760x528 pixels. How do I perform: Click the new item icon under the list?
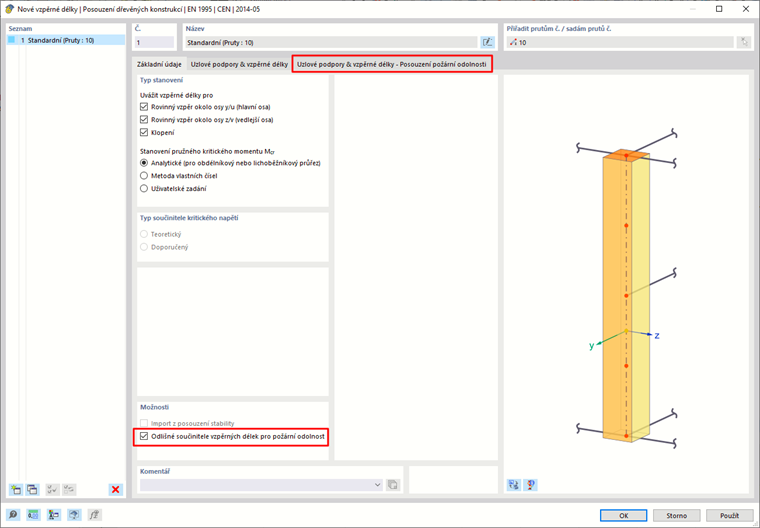coord(16,489)
